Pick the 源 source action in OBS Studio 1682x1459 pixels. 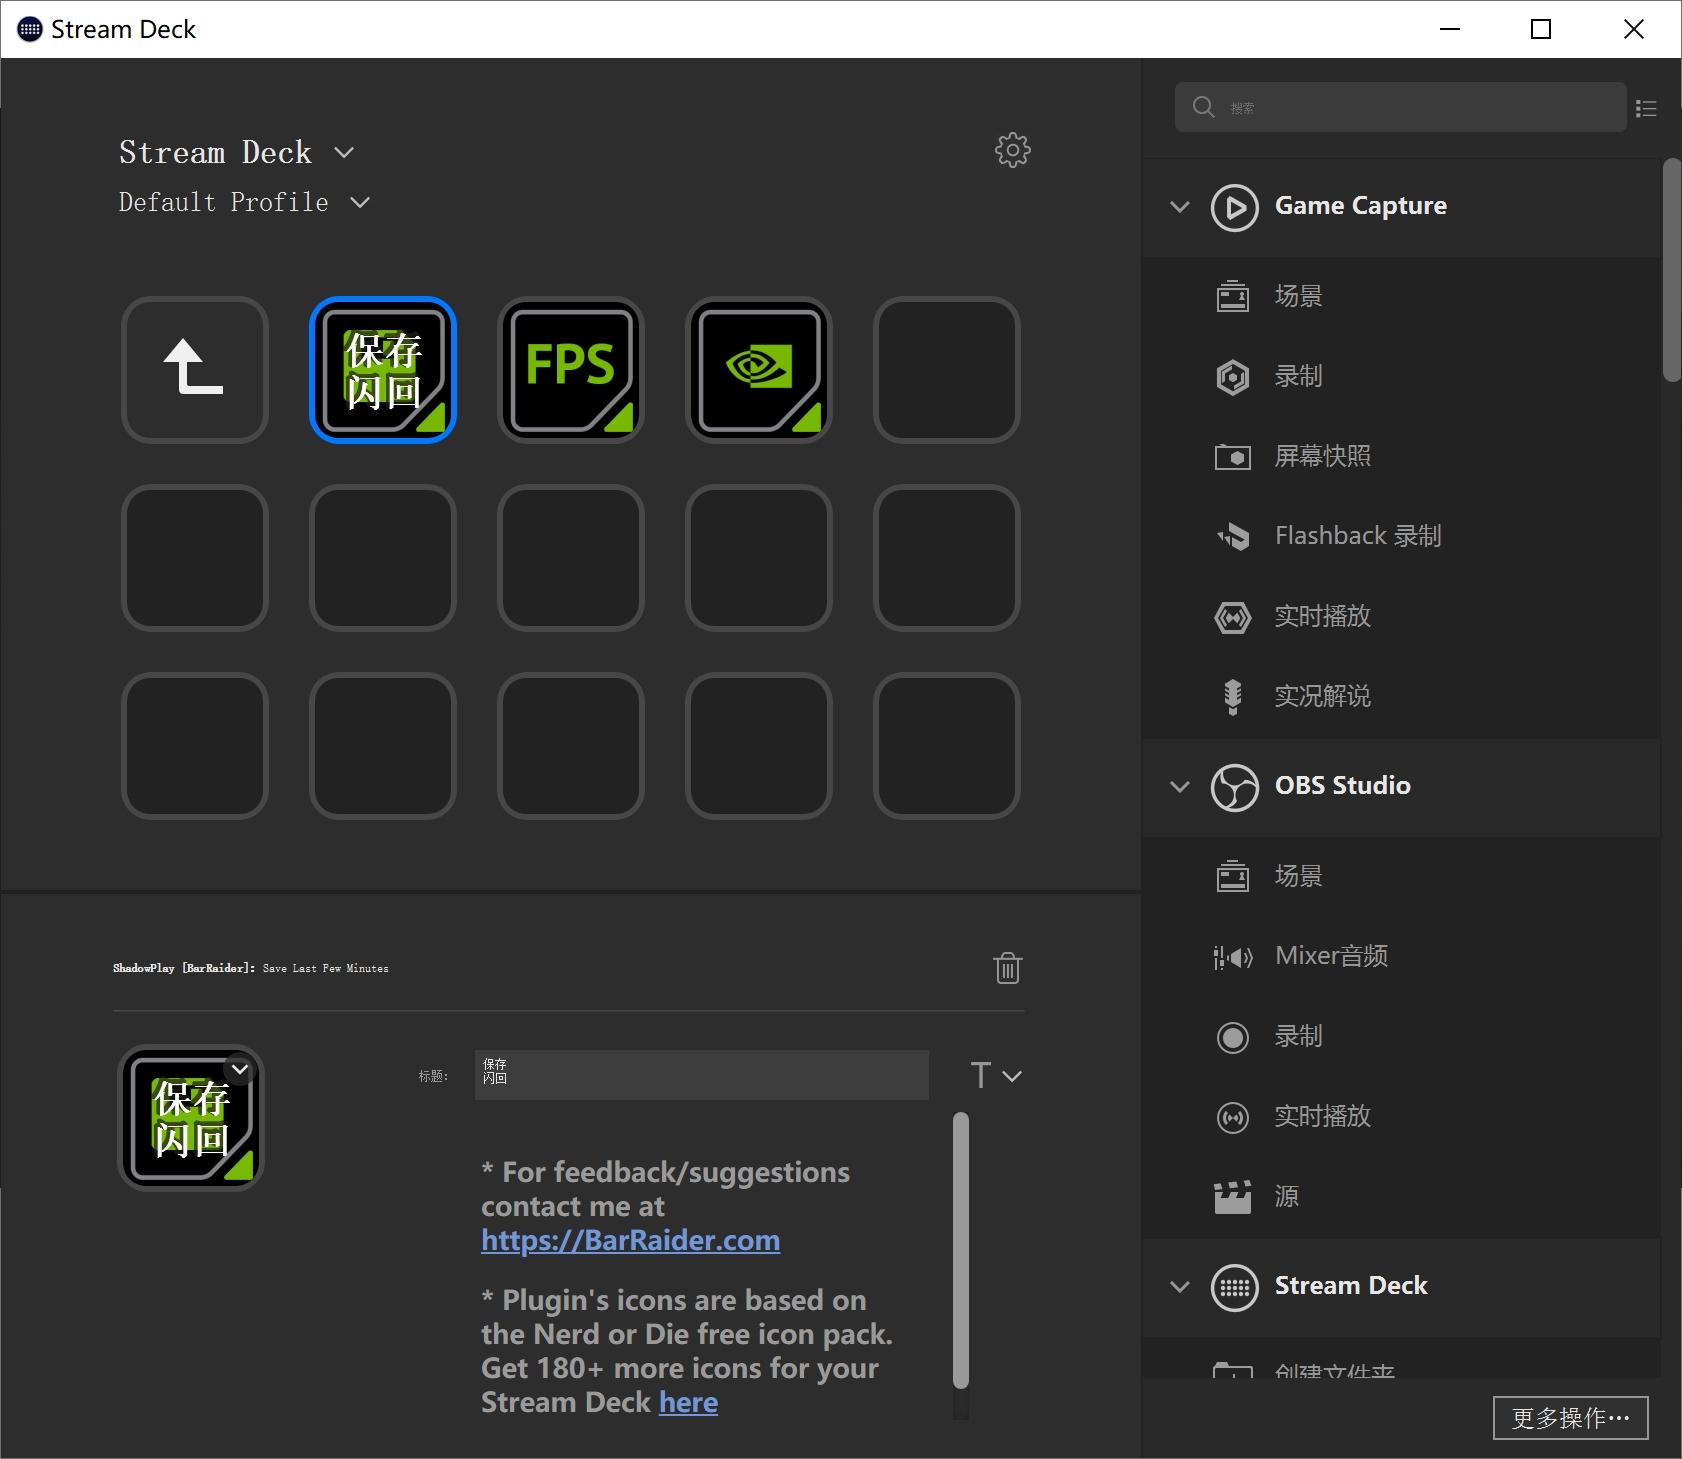(x=1286, y=1196)
